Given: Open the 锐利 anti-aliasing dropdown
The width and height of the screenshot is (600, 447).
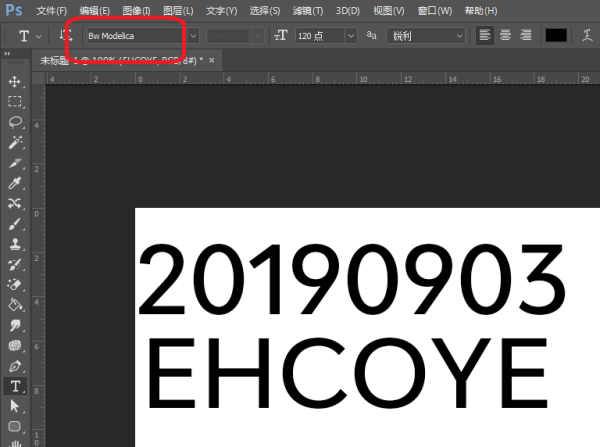Looking at the screenshot, I should pyautogui.click(x=426, y=36).
